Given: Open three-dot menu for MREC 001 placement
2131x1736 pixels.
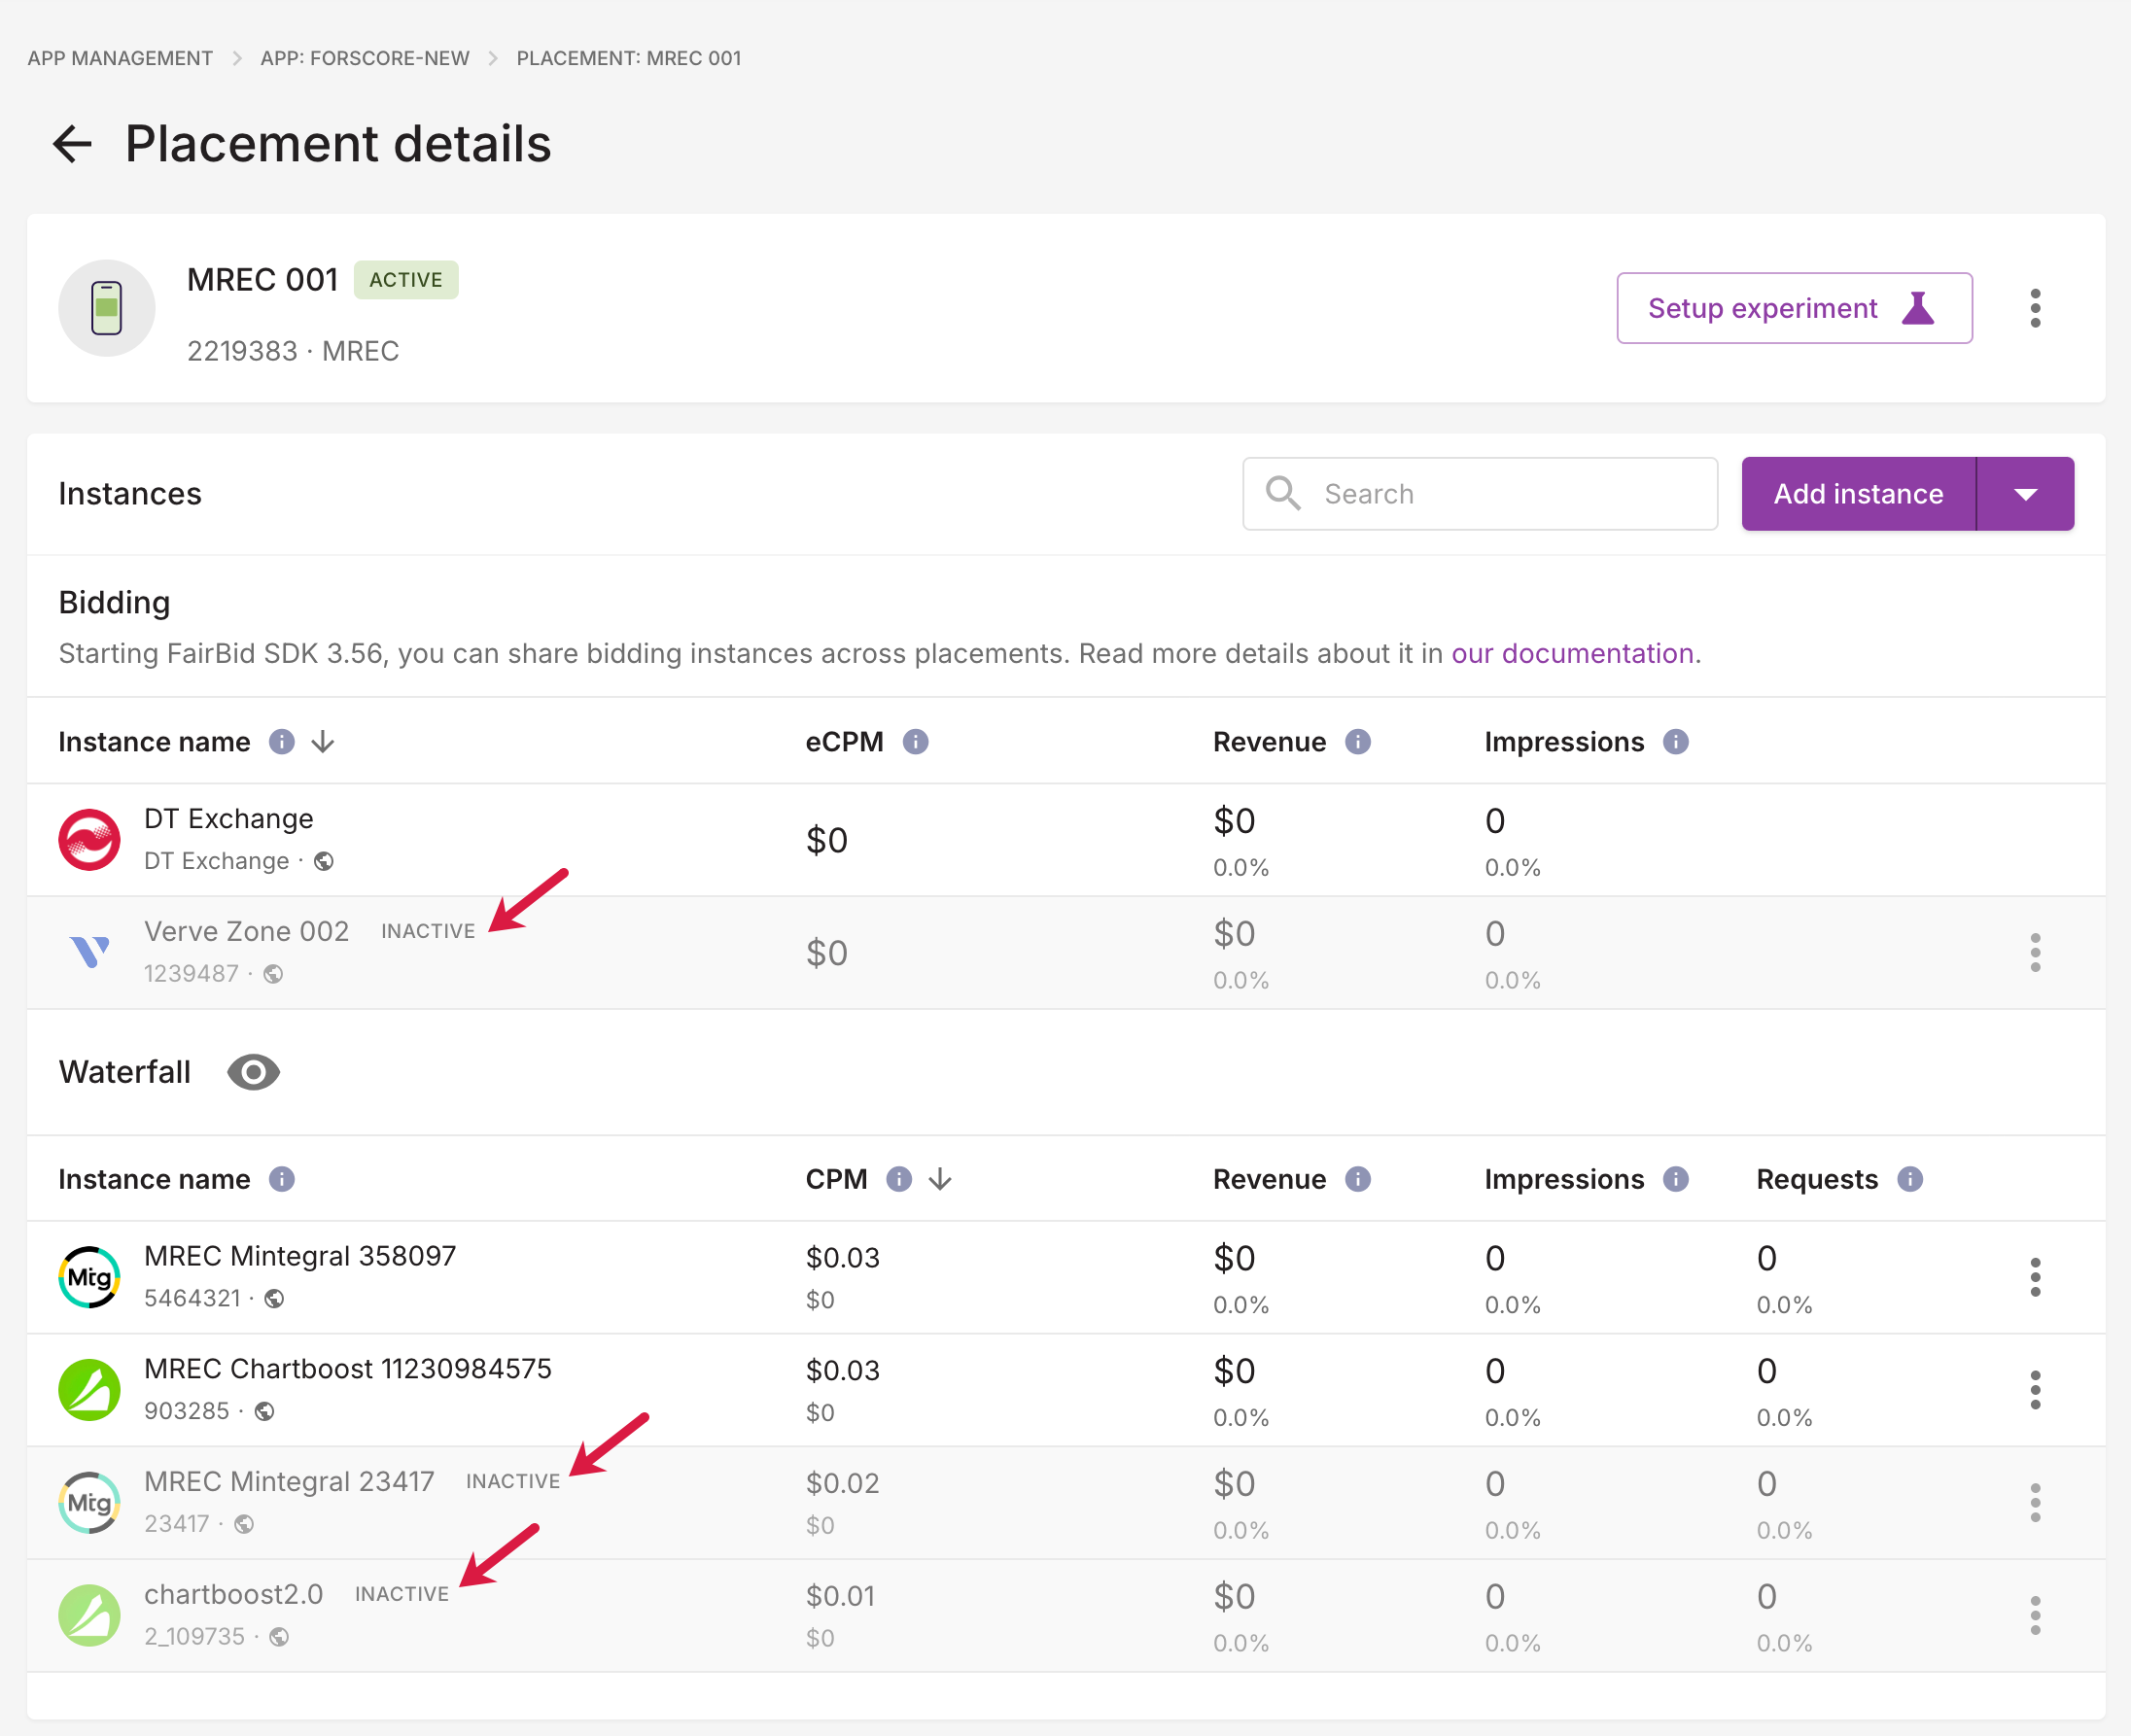Looking at the screenshot, I should pyautogui.click(x=2034, y=308).
